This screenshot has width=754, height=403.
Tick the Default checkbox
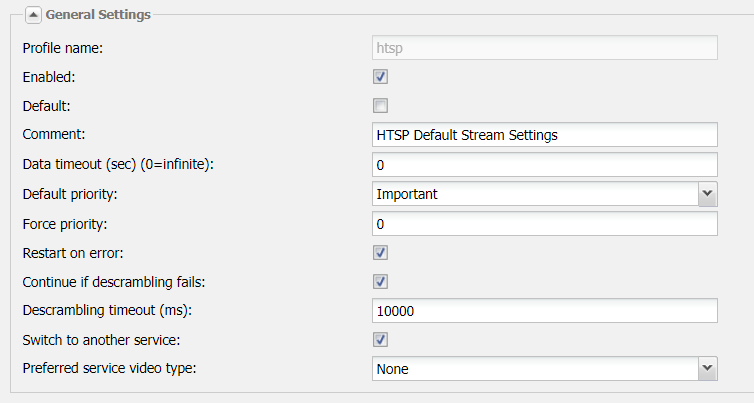pyautogui.click(x=380, y=106)
